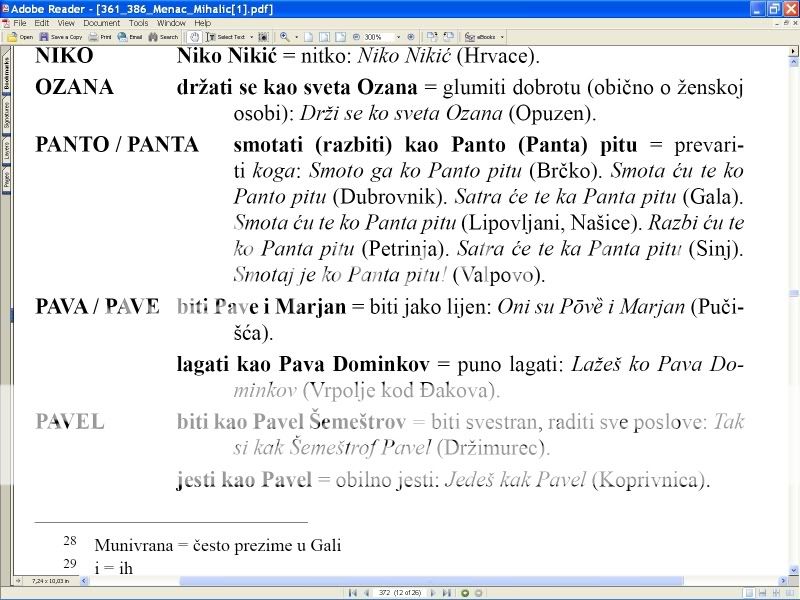Choose the Select Text tool
Image resolution: width=800 pixels, height=600 pixels.
tap(228, 37)
